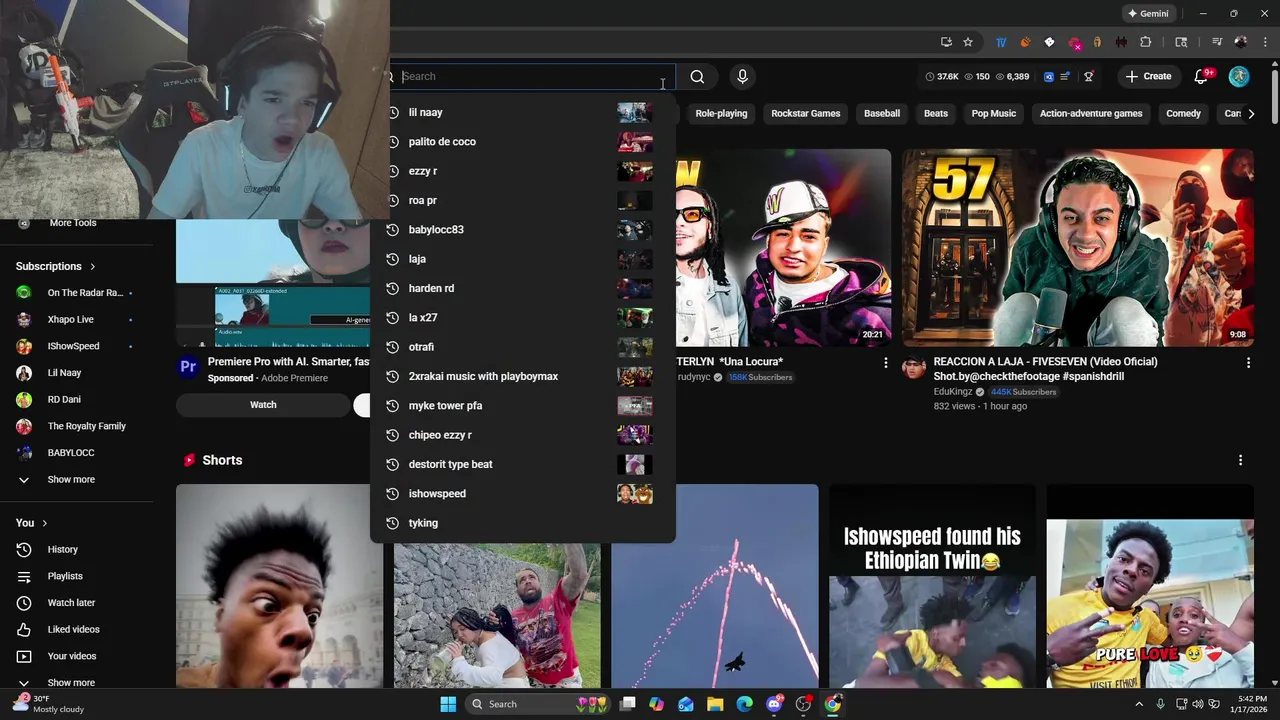Open Microsoft Edge from the taskbar
Viewport: 1280px width, 720px height.
tap(744, 704)
